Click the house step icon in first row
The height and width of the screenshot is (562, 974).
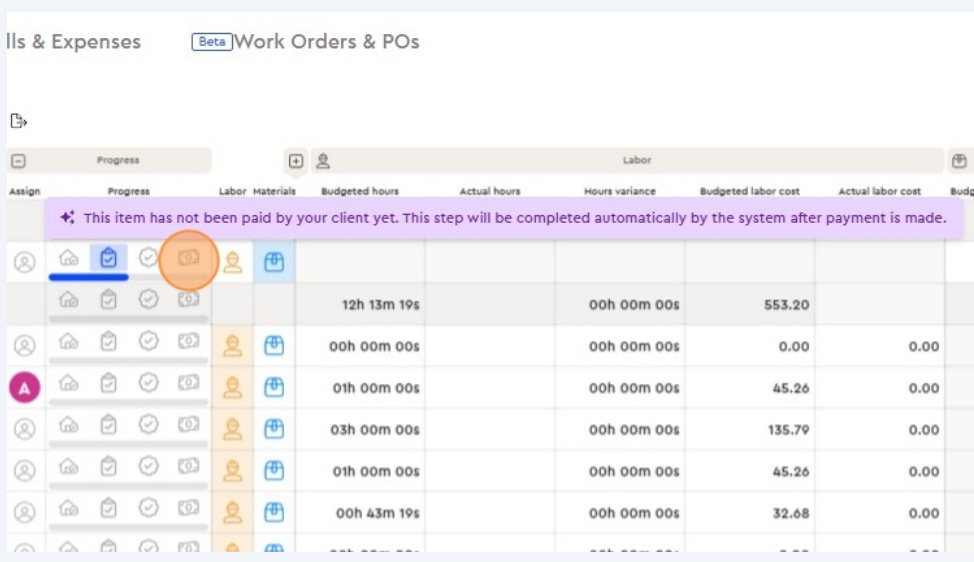(x=68, y=258)
